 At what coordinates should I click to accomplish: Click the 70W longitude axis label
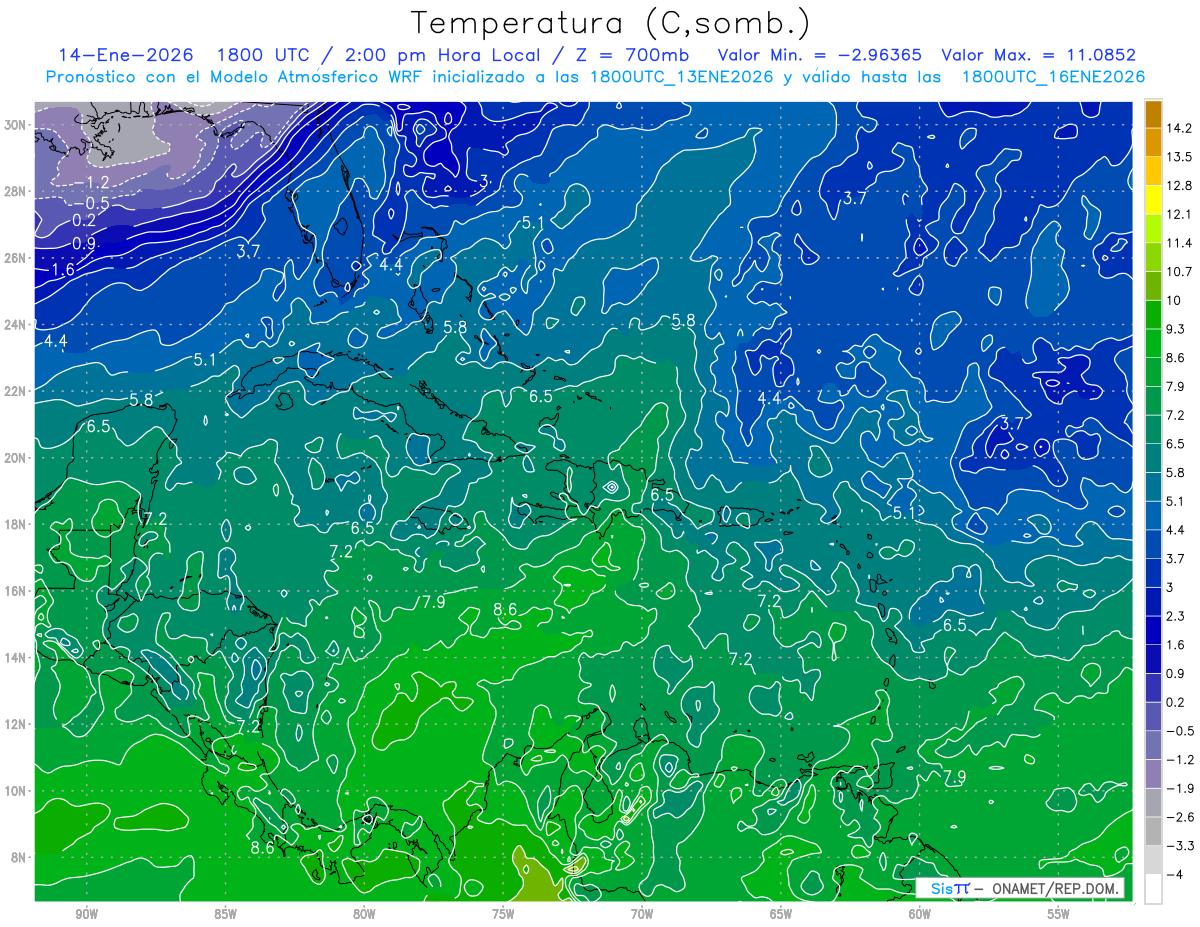tap(642, 914)
